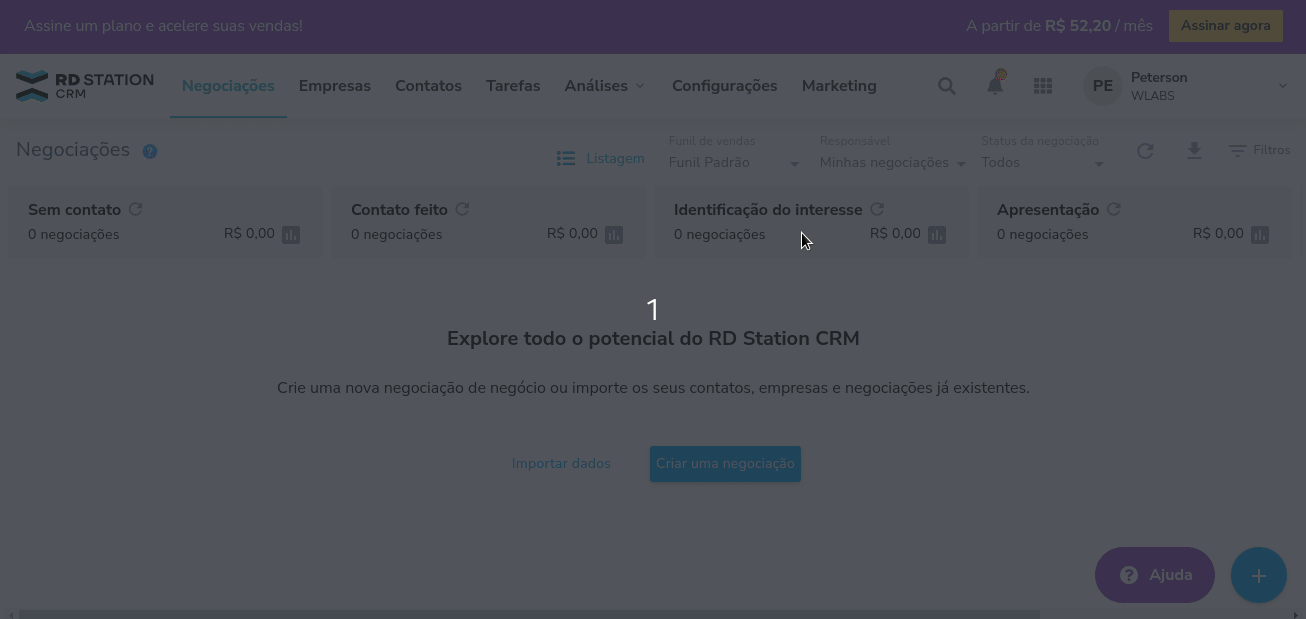Switch to the Empresas section
Viewport: 1306px width, 619px height.
point(334,86)
